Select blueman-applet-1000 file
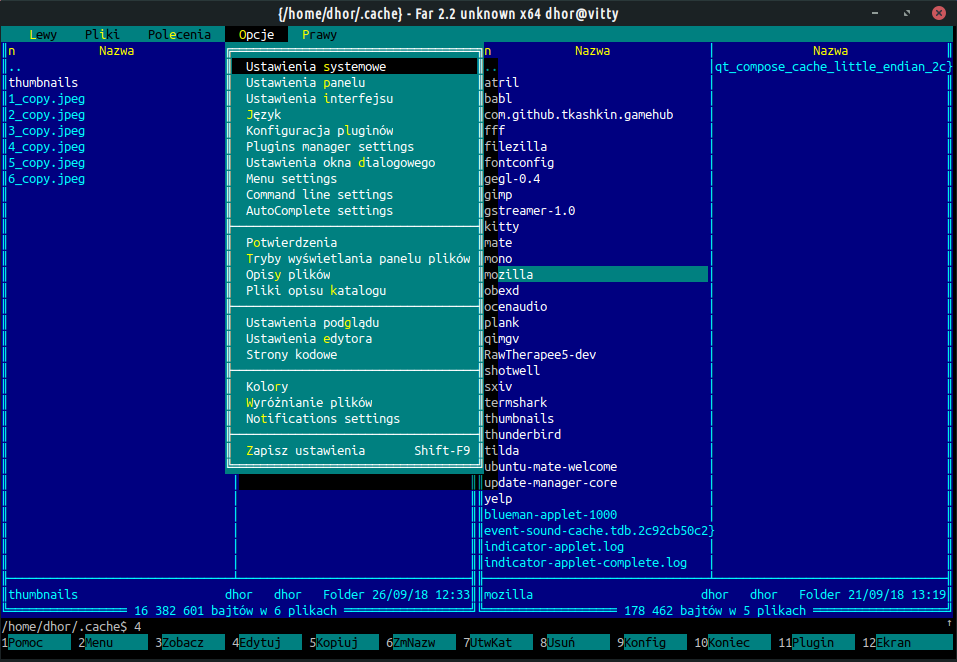This screenshot has width=957, height=662. pos(551,514)
